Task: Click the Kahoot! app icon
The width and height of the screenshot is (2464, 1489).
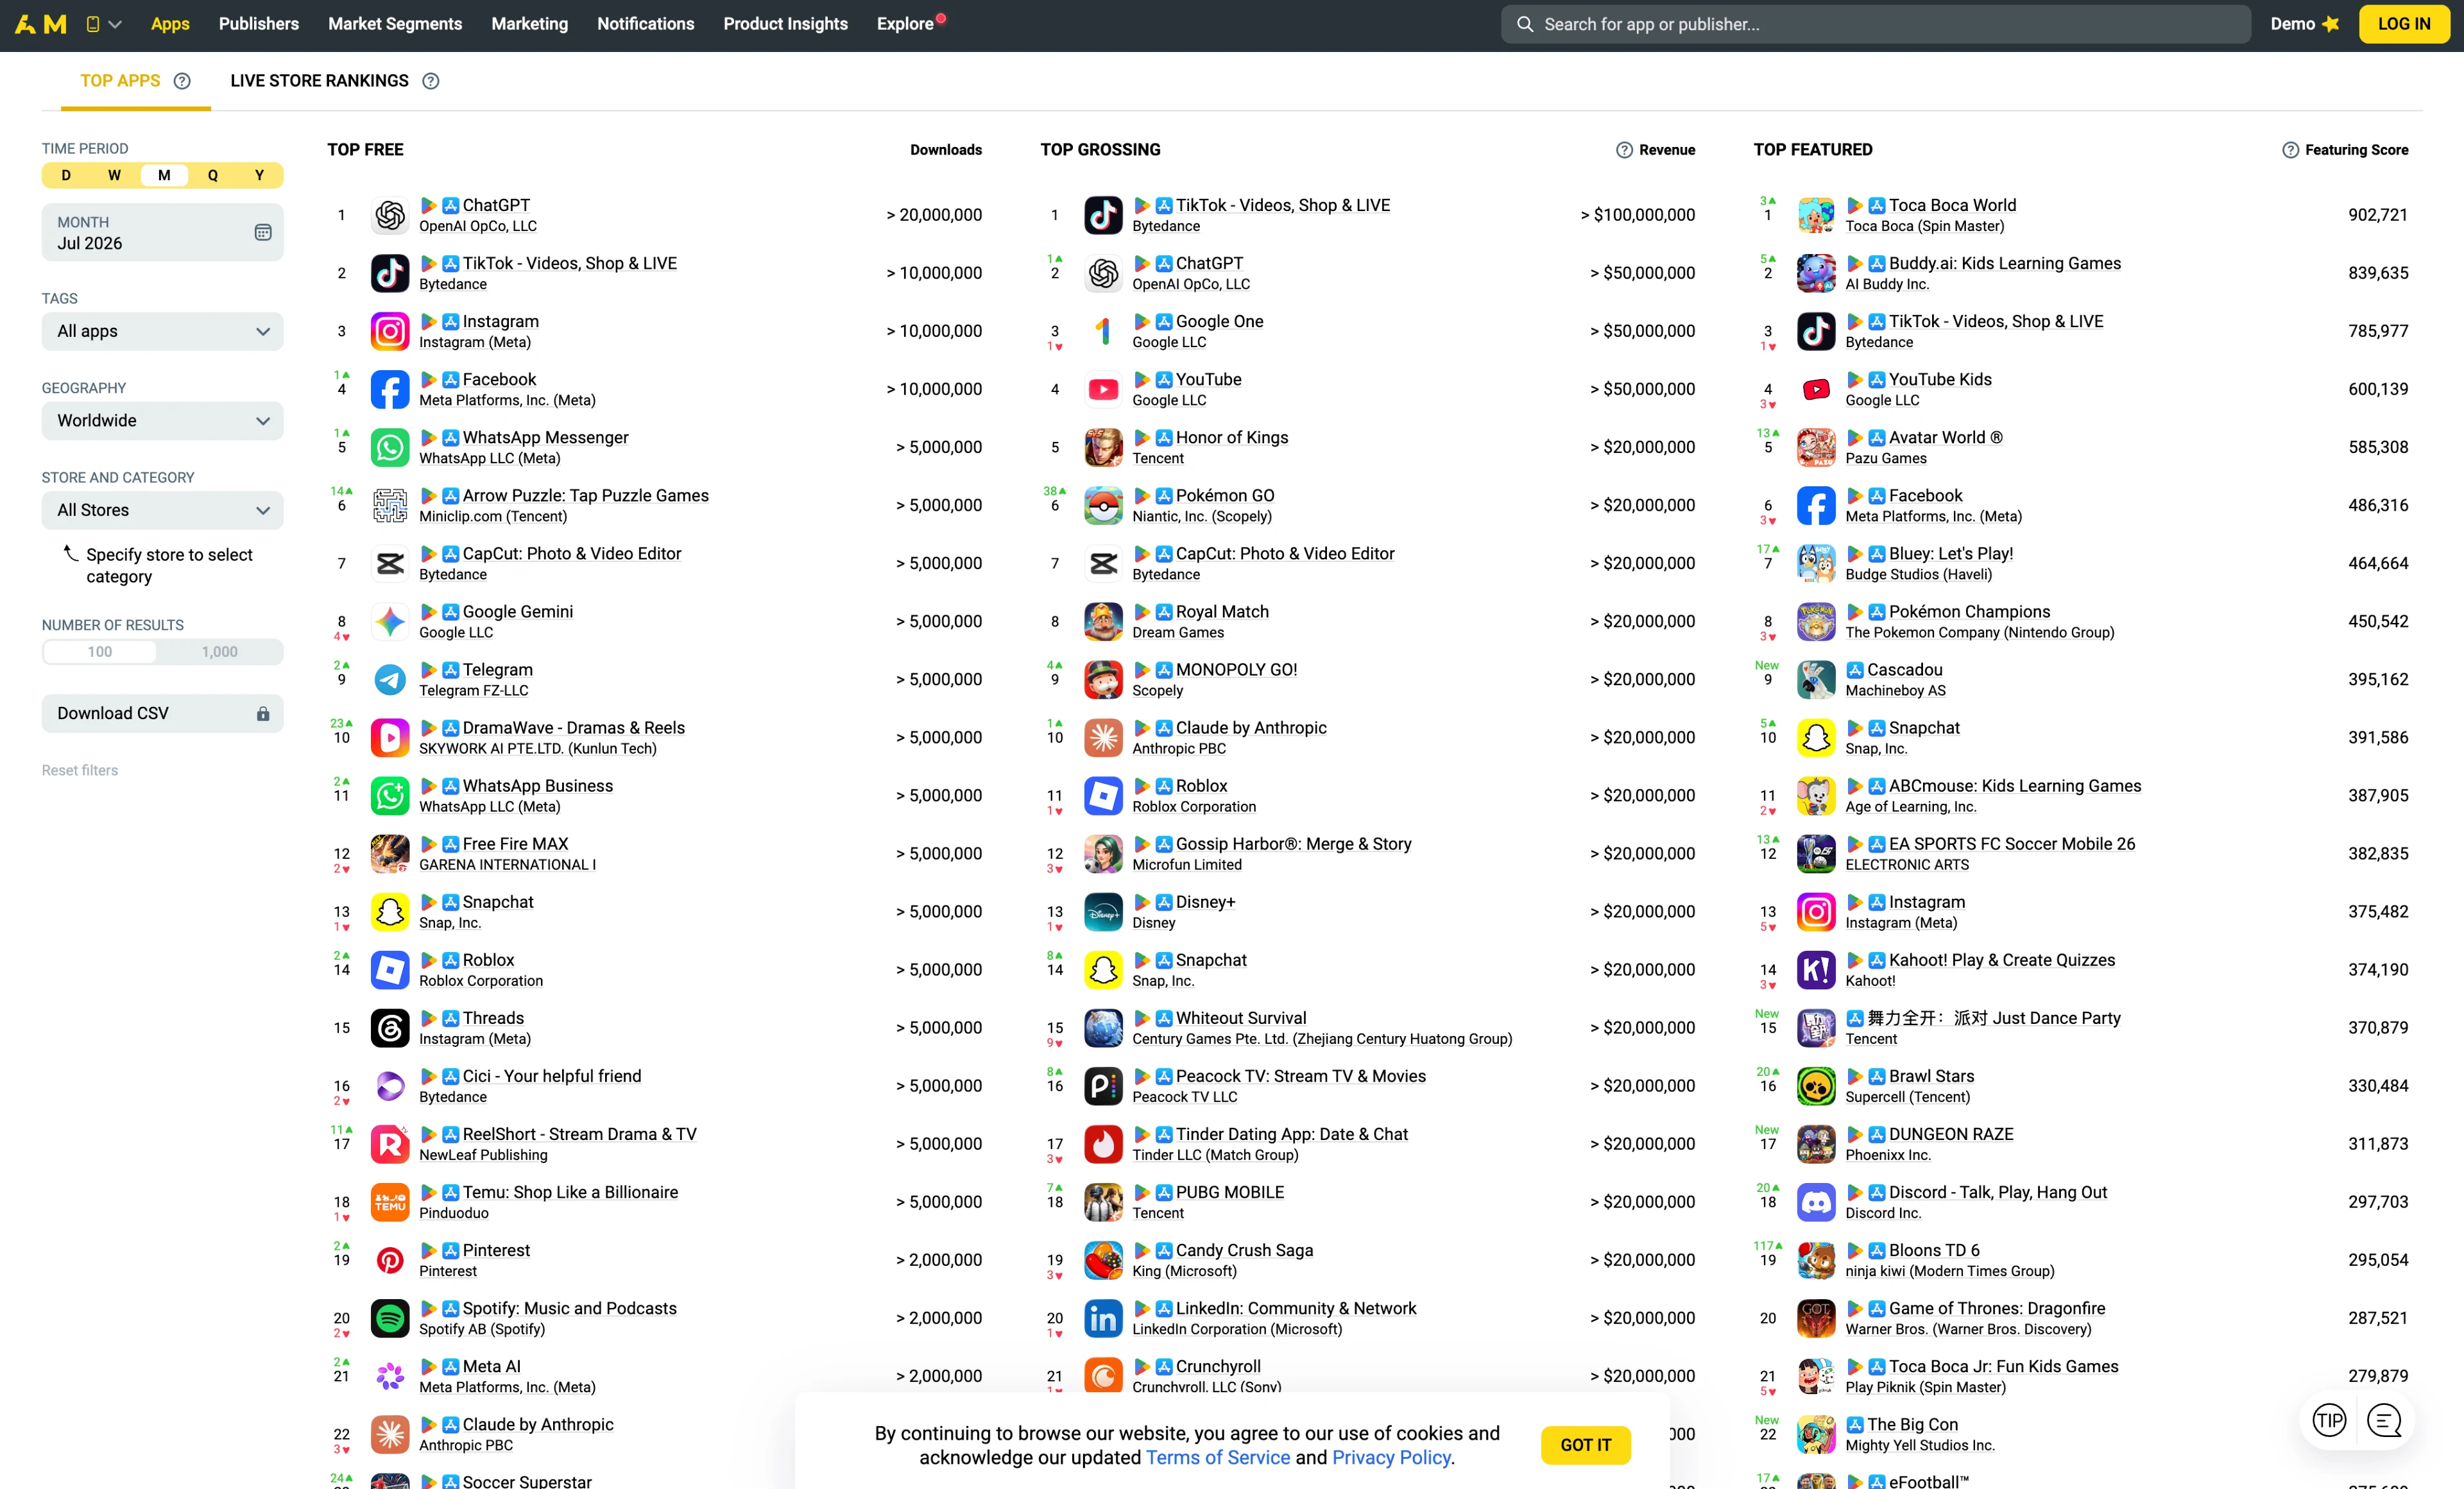Action: (x=1816, y=970)
